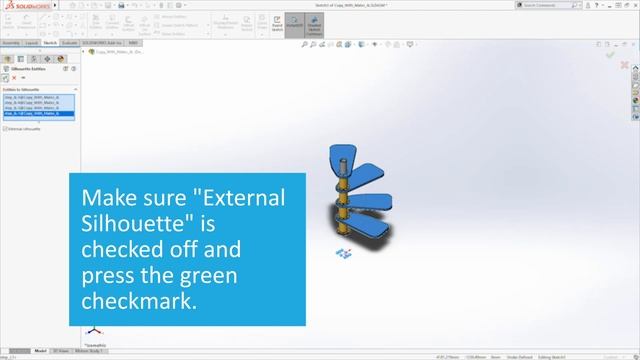Select Offset On Surface tool

click(144, 26)
